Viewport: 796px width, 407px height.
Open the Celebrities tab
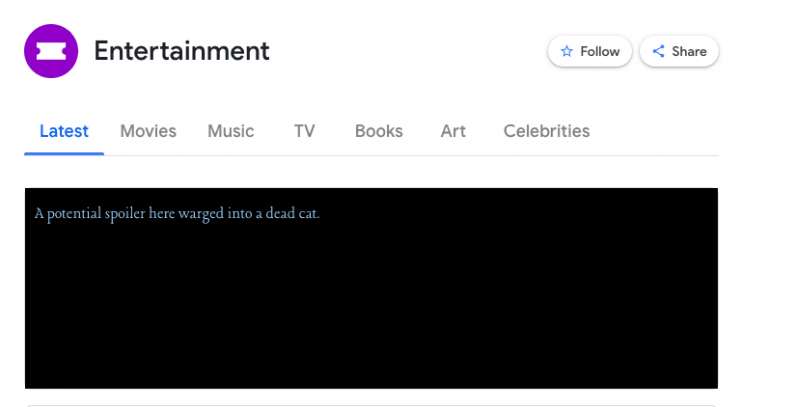coord(547,131)
